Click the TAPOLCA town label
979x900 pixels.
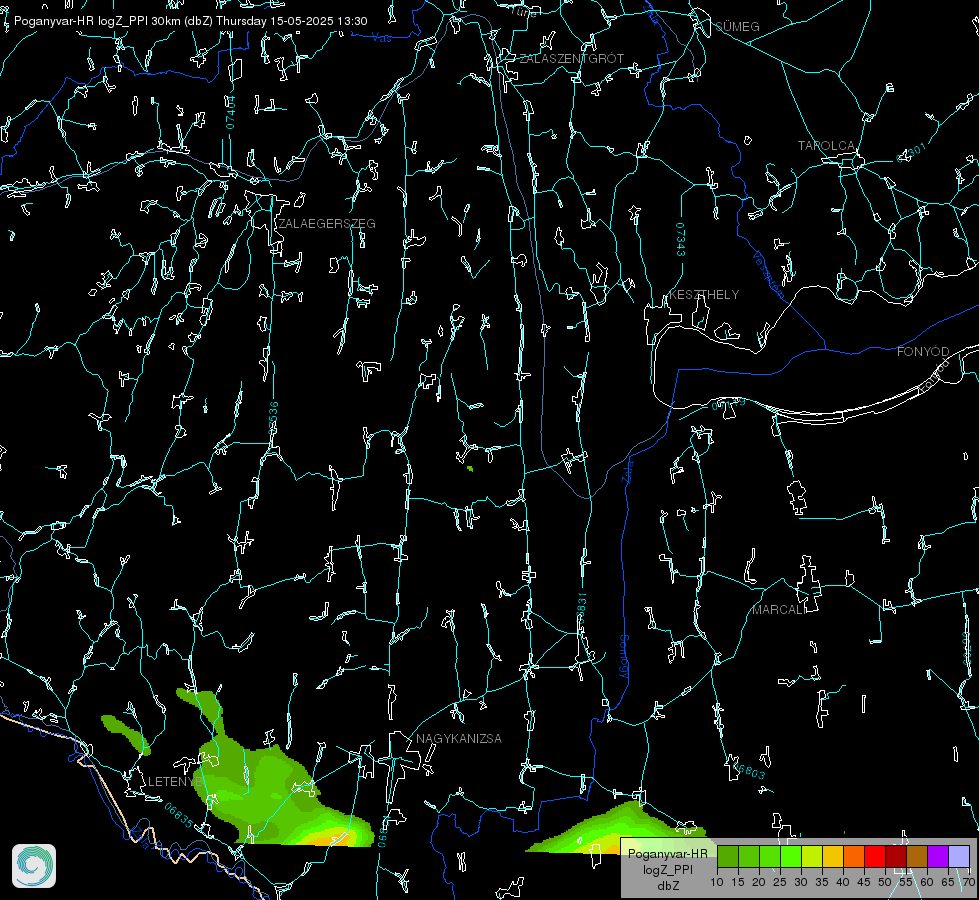[827, 146]
